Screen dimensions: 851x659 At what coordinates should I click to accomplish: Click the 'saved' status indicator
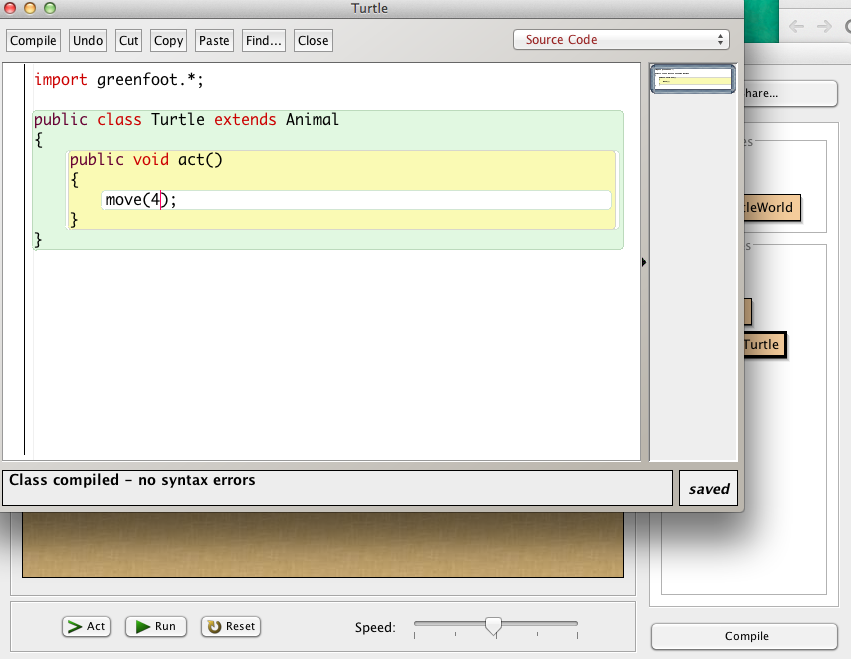click(708, 489)
